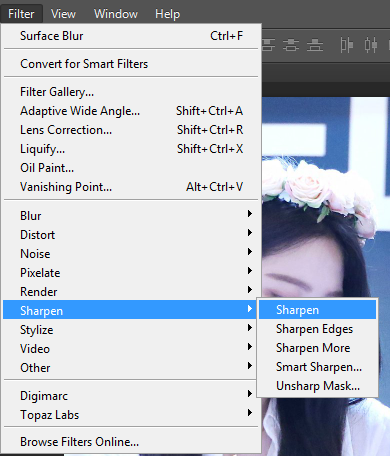
Task: Open the View menu
Action: tap(63, 14)
